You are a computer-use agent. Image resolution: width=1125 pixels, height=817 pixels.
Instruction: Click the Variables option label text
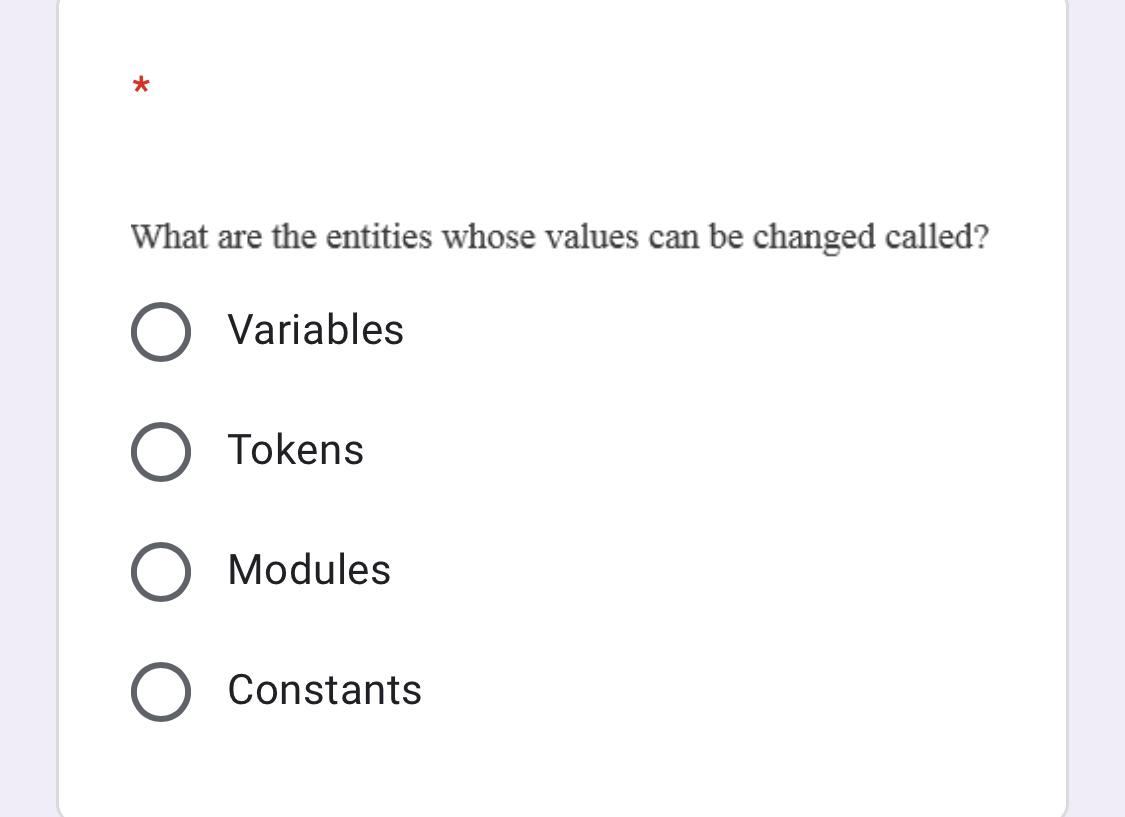click(316, 330)
